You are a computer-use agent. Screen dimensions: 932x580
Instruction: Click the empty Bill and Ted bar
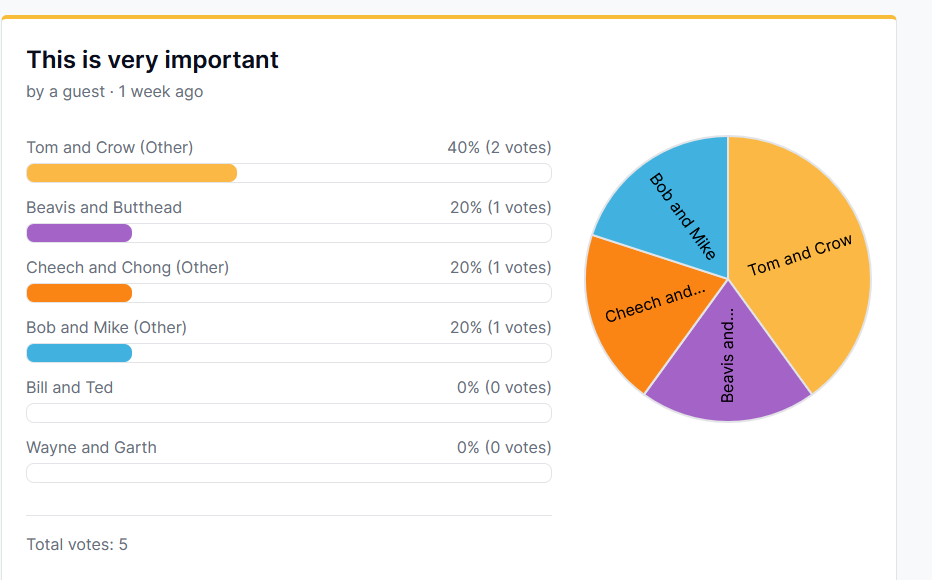click(289, 413)
